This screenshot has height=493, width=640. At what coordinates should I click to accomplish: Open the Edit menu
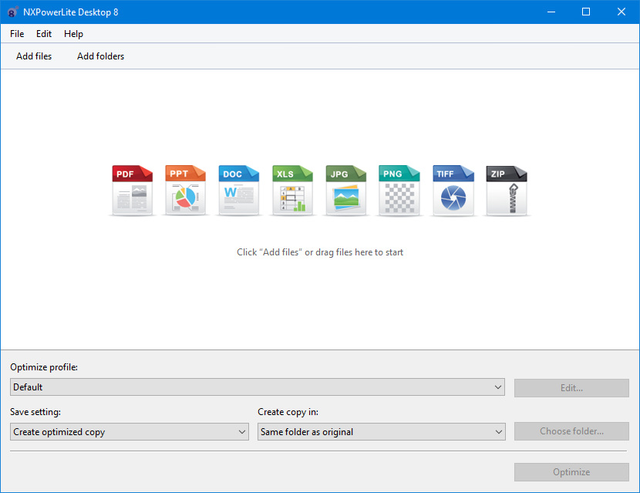click(44, 34)
